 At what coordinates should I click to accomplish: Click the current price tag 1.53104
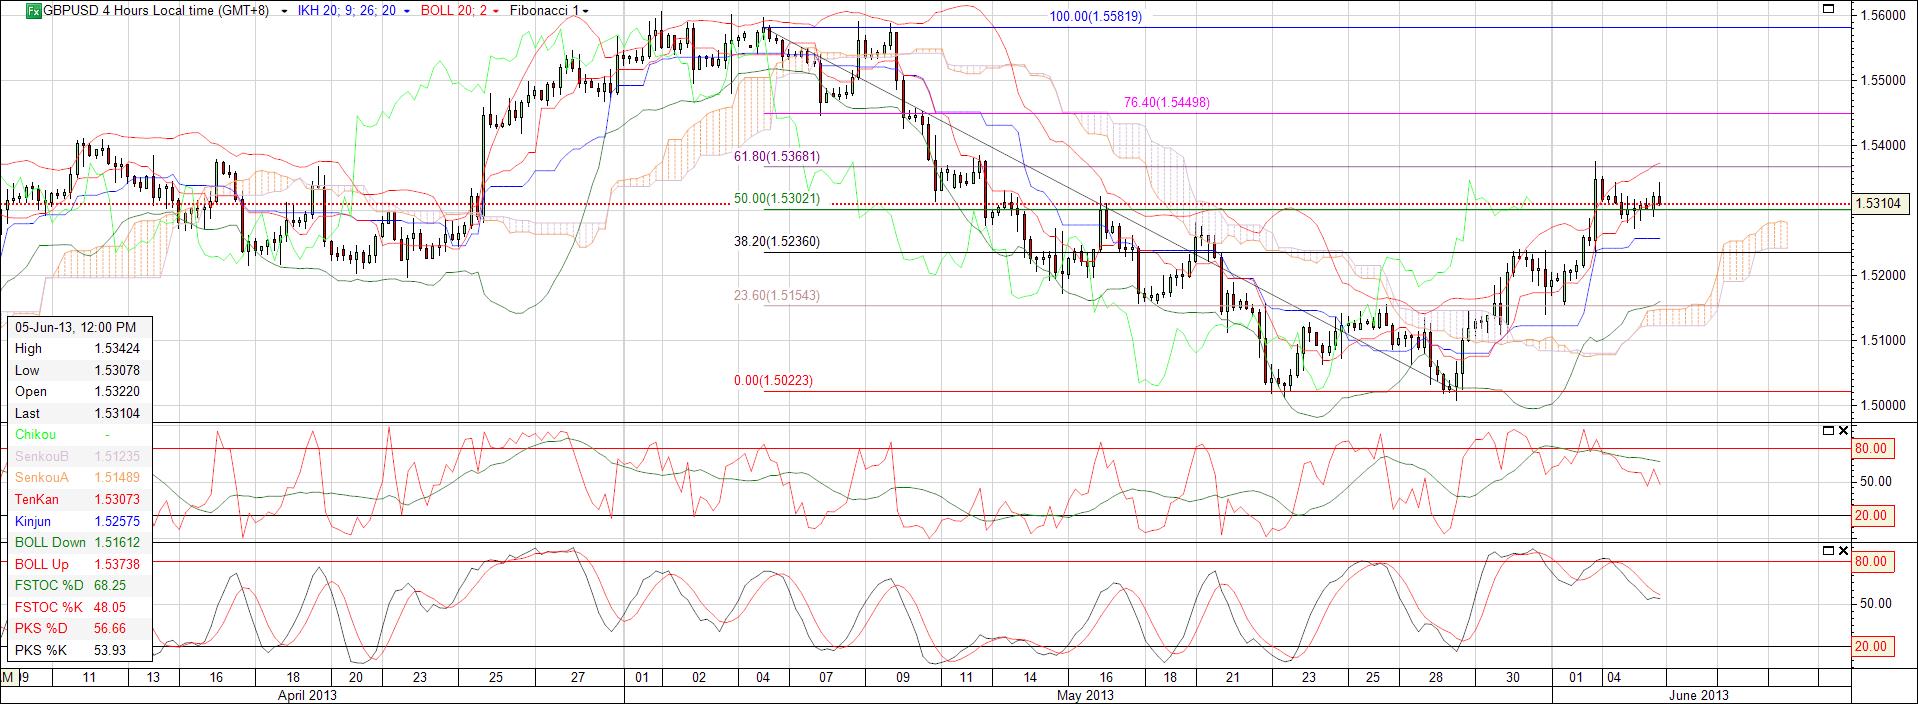1879,204
